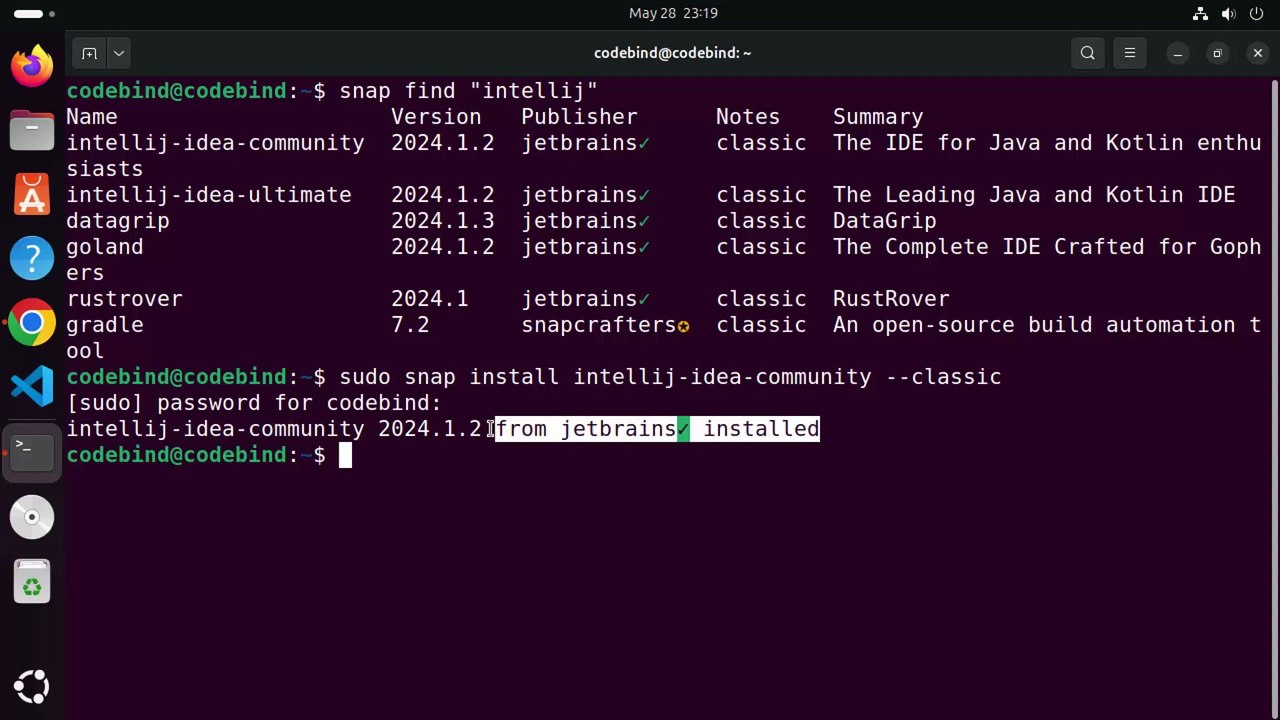Click classic note in the datagrip row
Viewport: 1280px width, 720px height.
tap(761, 221)
